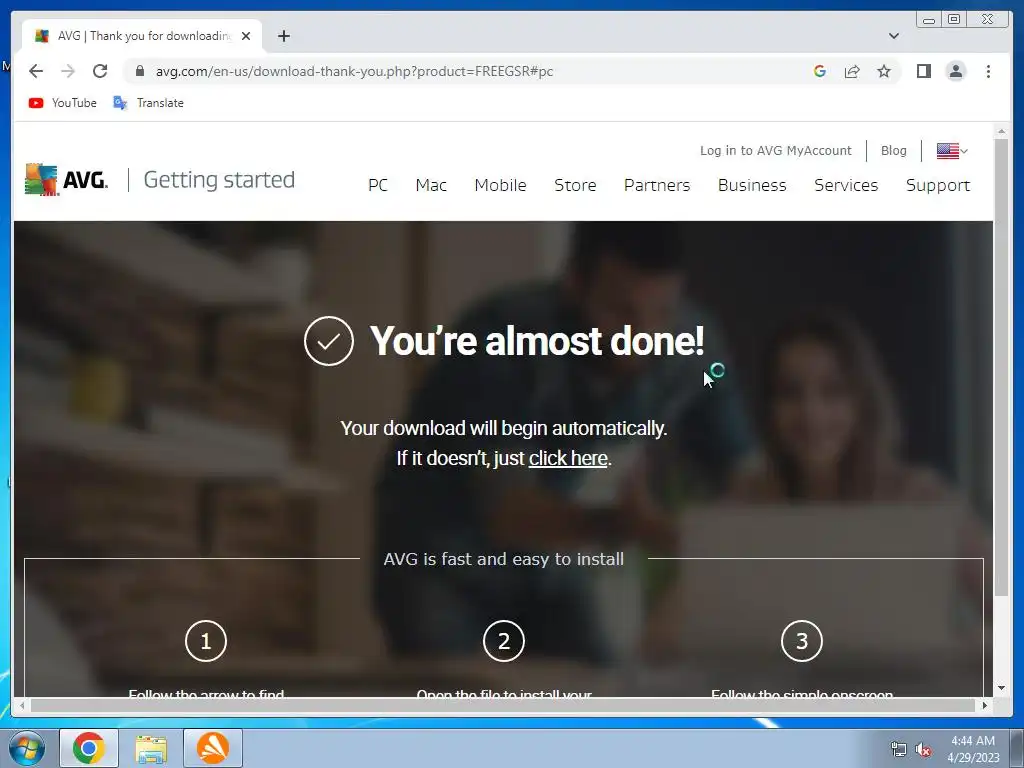Click the address bar URL
Viewport: 1024px width, 768px height.
coord(354,71)
